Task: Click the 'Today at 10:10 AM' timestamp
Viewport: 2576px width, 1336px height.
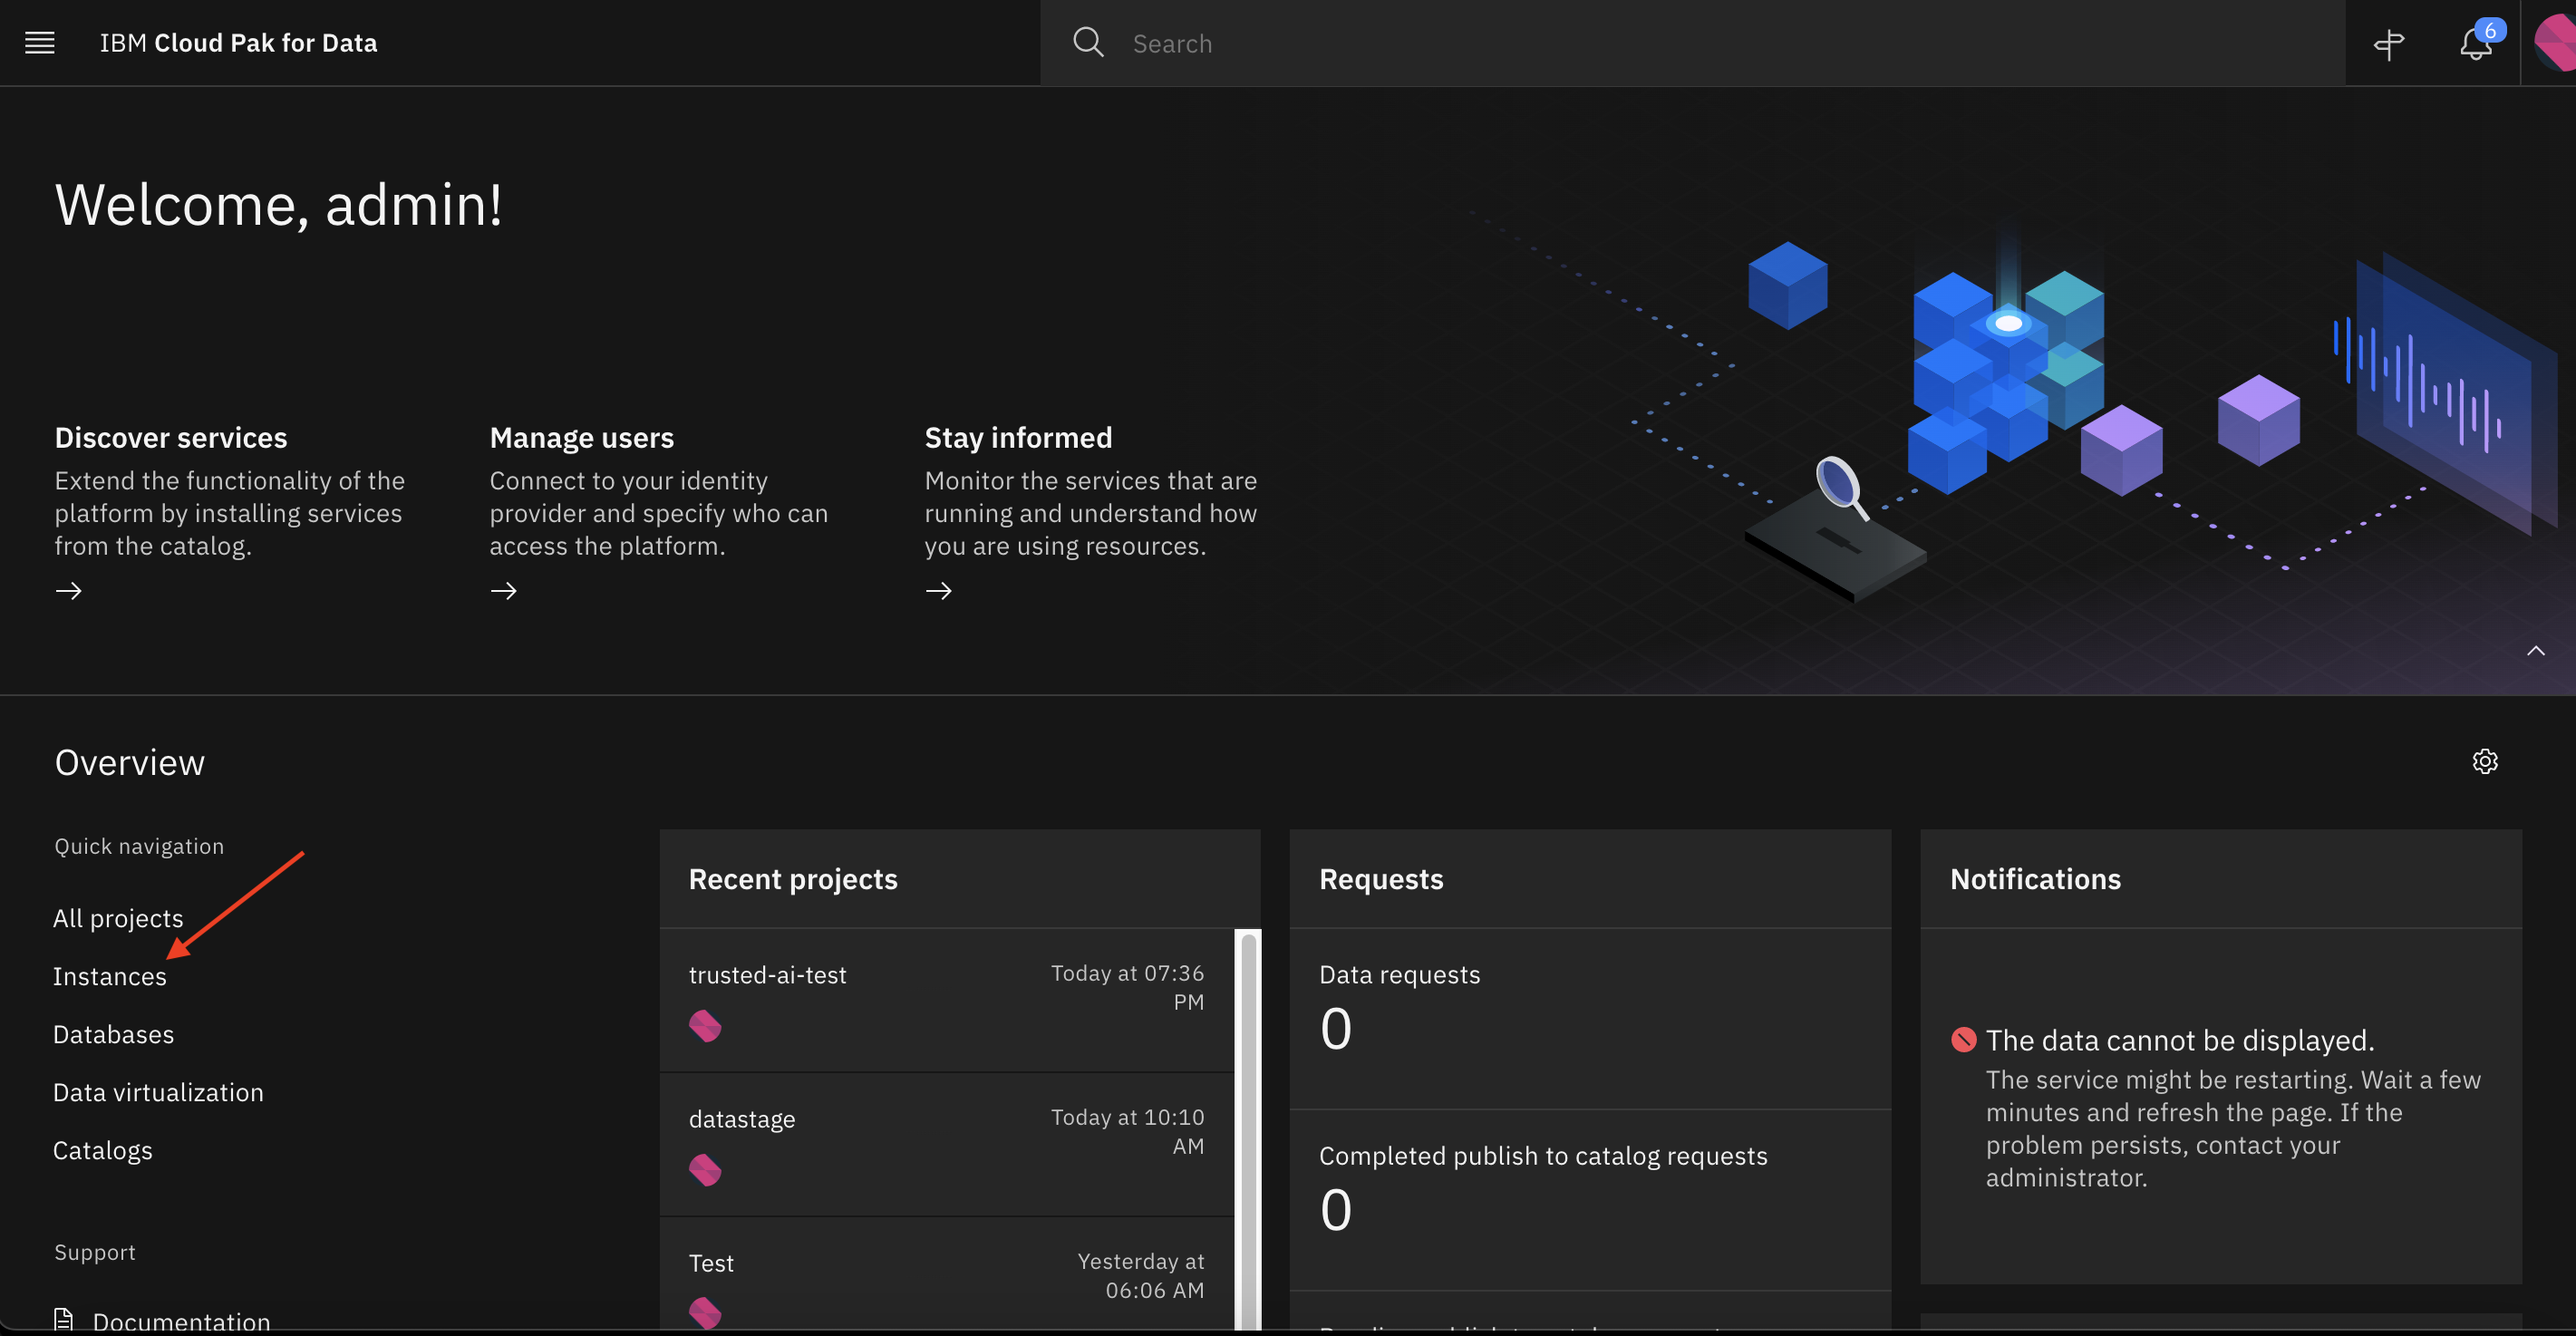Action: [x=1127, y=1131]
